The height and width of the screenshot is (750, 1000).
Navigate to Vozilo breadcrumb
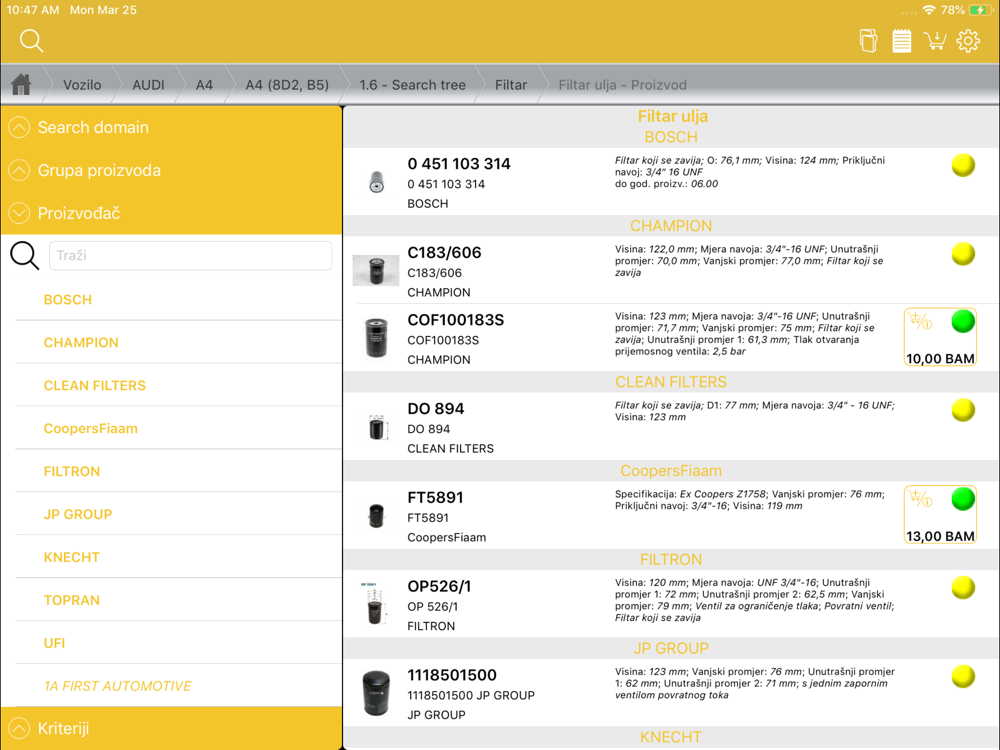(82, 85)
